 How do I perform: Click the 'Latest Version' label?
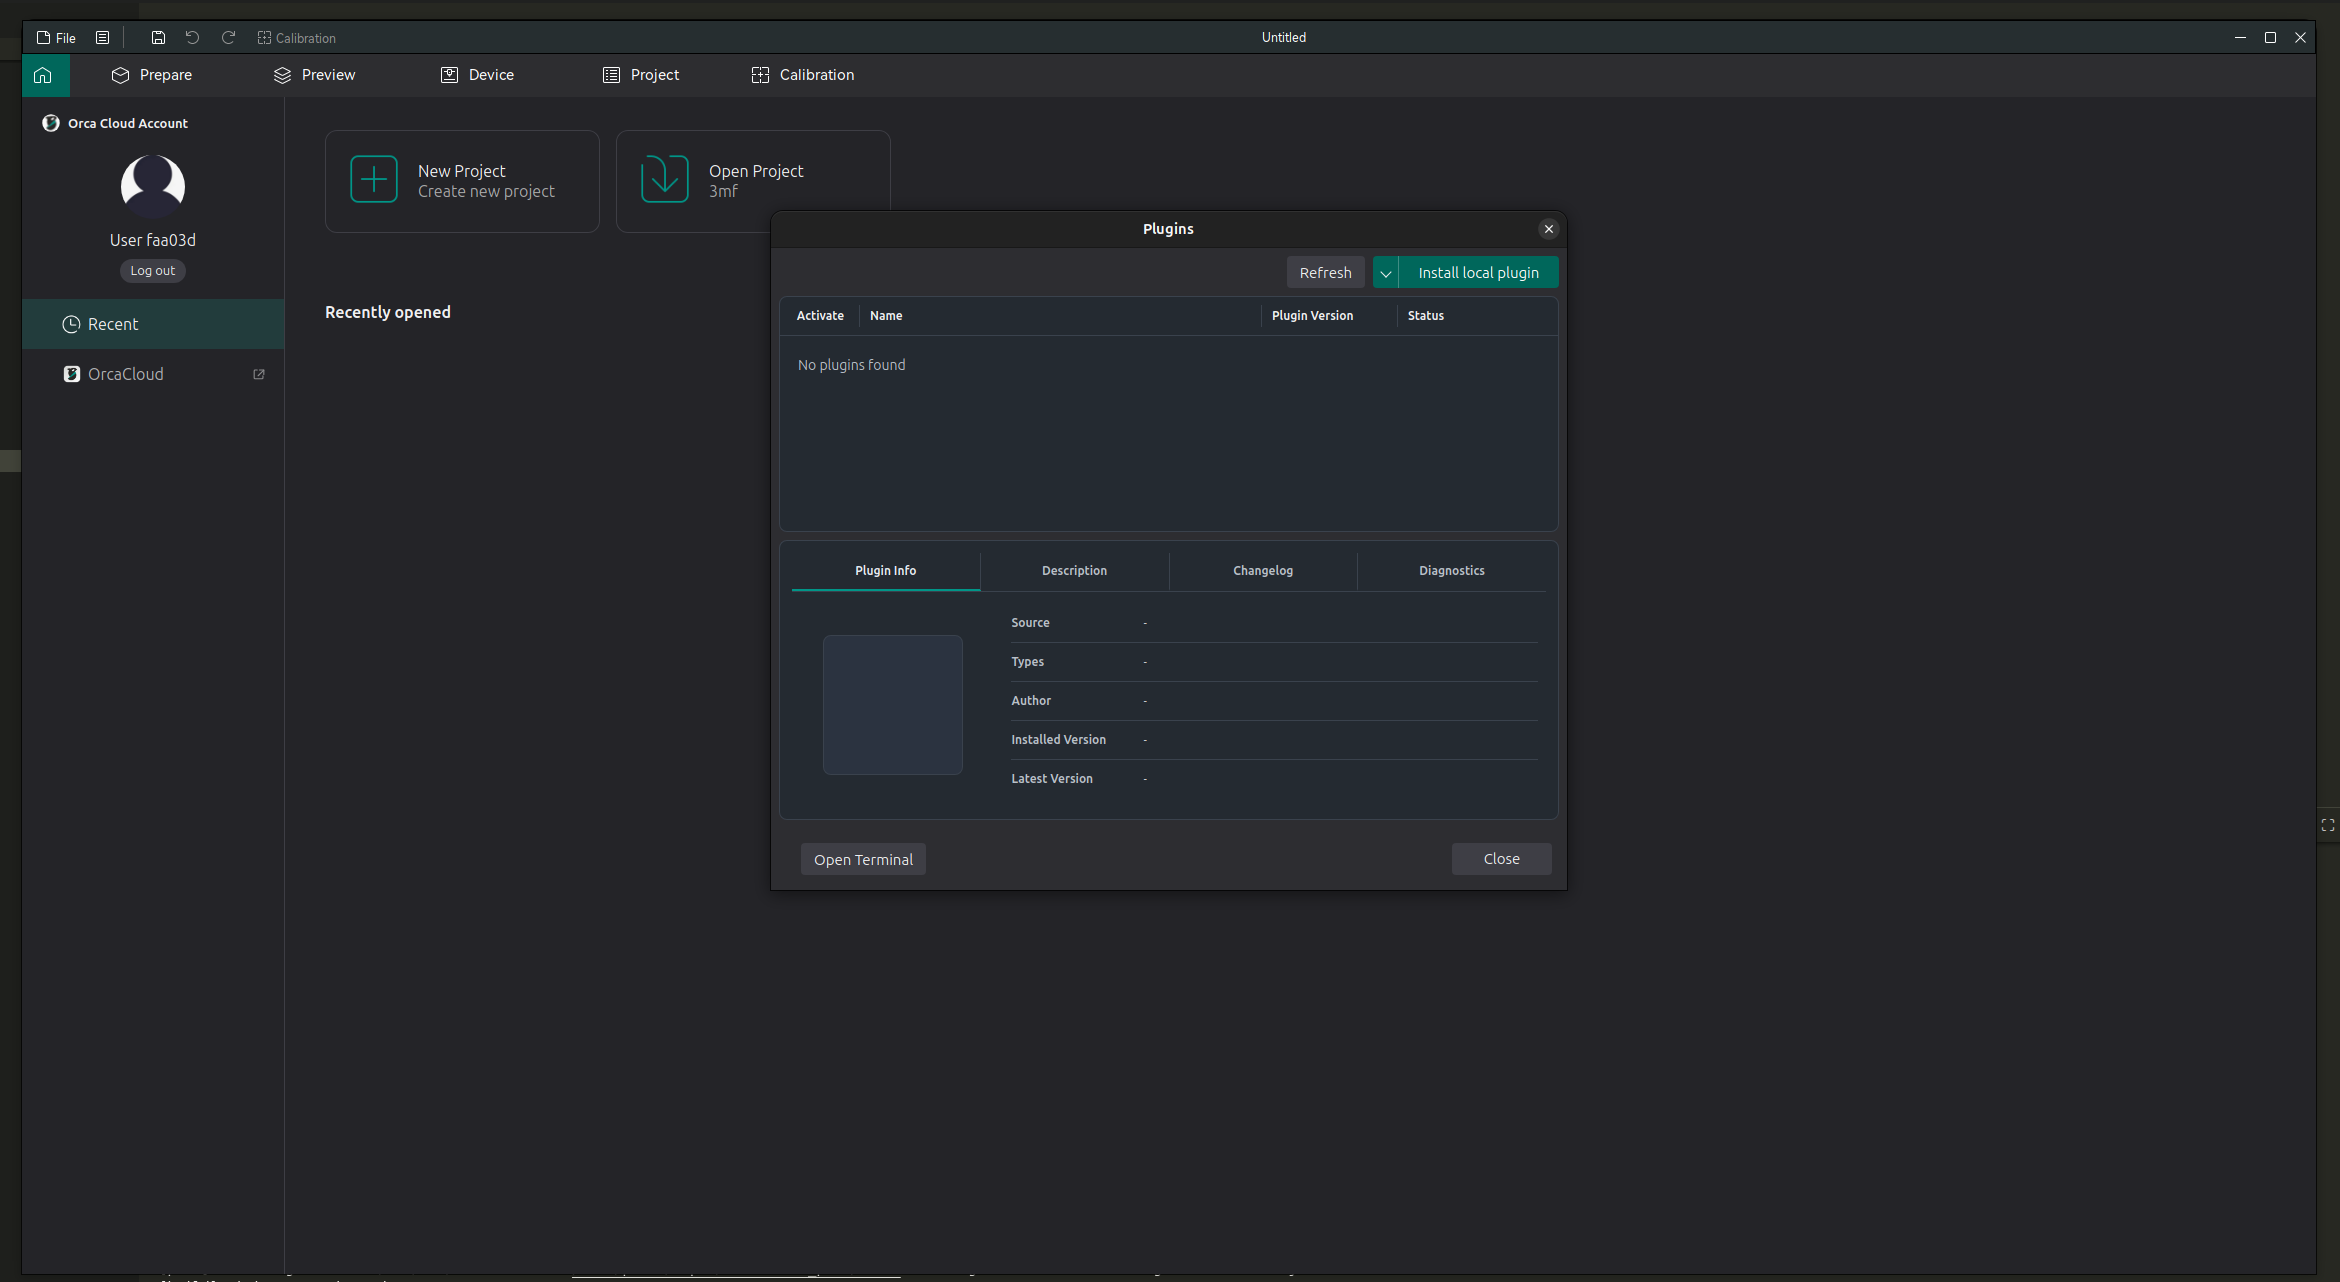pyautogui.click(x=1052, y=779)
